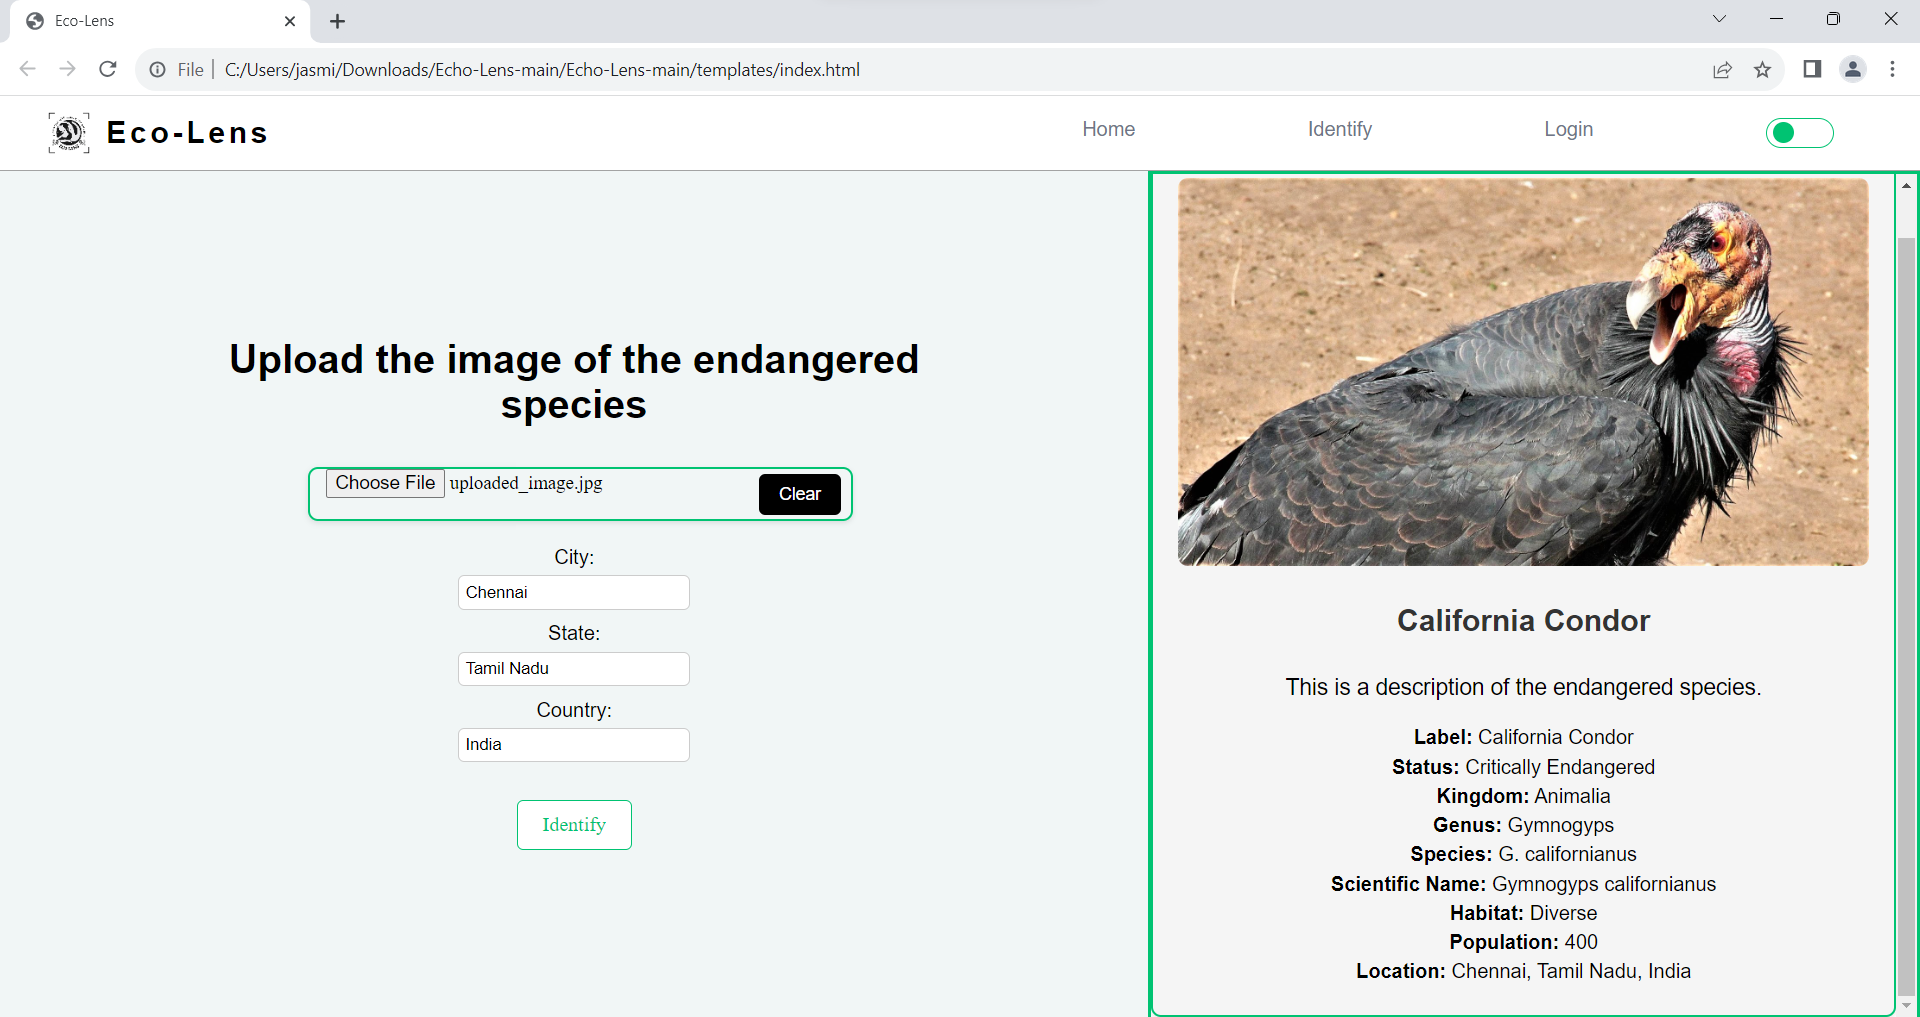Image resolution: width=1920 pixels, height=1017 pixels.
Task: Open the share page icon
Action: (x=1722, y=69)
